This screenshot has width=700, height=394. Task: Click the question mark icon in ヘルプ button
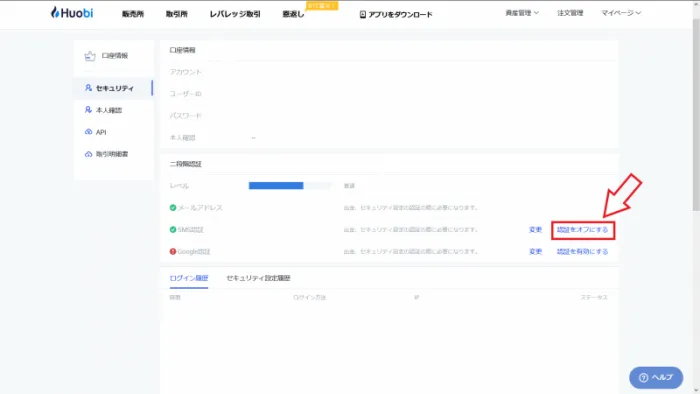click(x=643, y=378)
